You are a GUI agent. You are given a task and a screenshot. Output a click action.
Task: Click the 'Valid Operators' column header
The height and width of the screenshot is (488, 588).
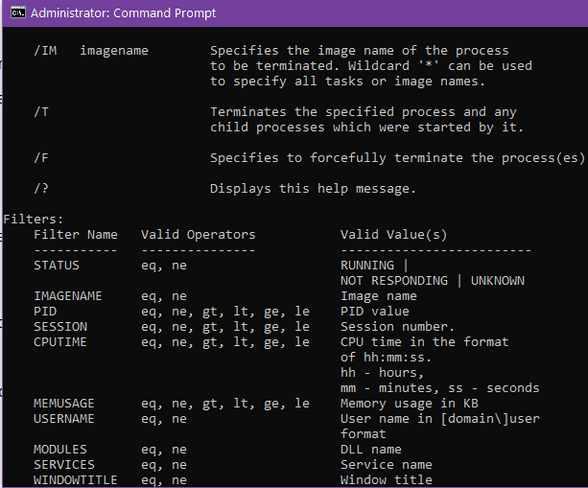click(x=198, y=234)
